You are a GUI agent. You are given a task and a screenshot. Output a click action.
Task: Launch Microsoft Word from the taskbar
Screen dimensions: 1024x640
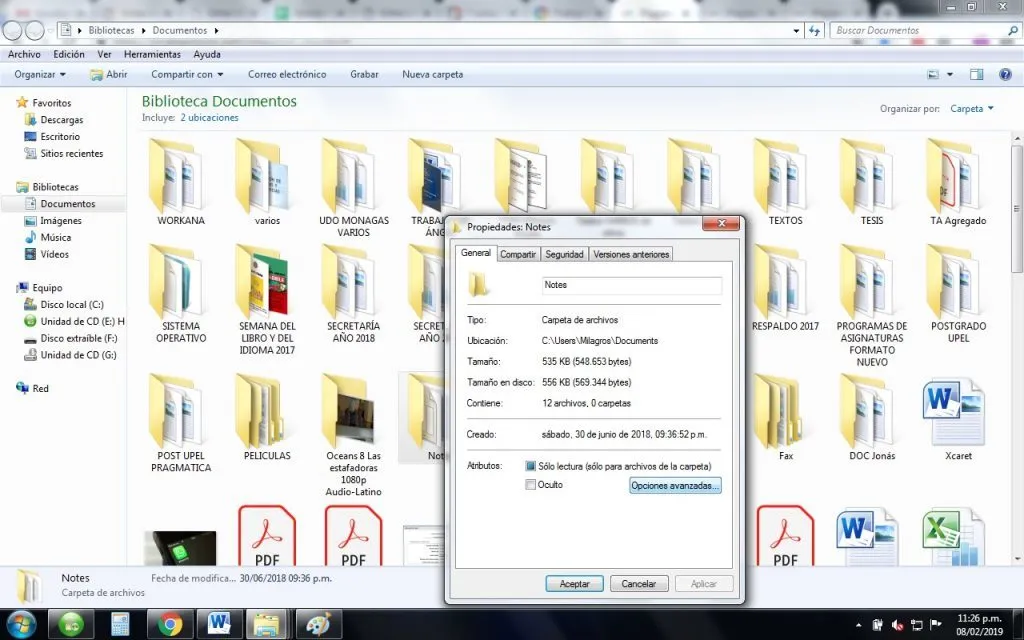pos(219,623)
